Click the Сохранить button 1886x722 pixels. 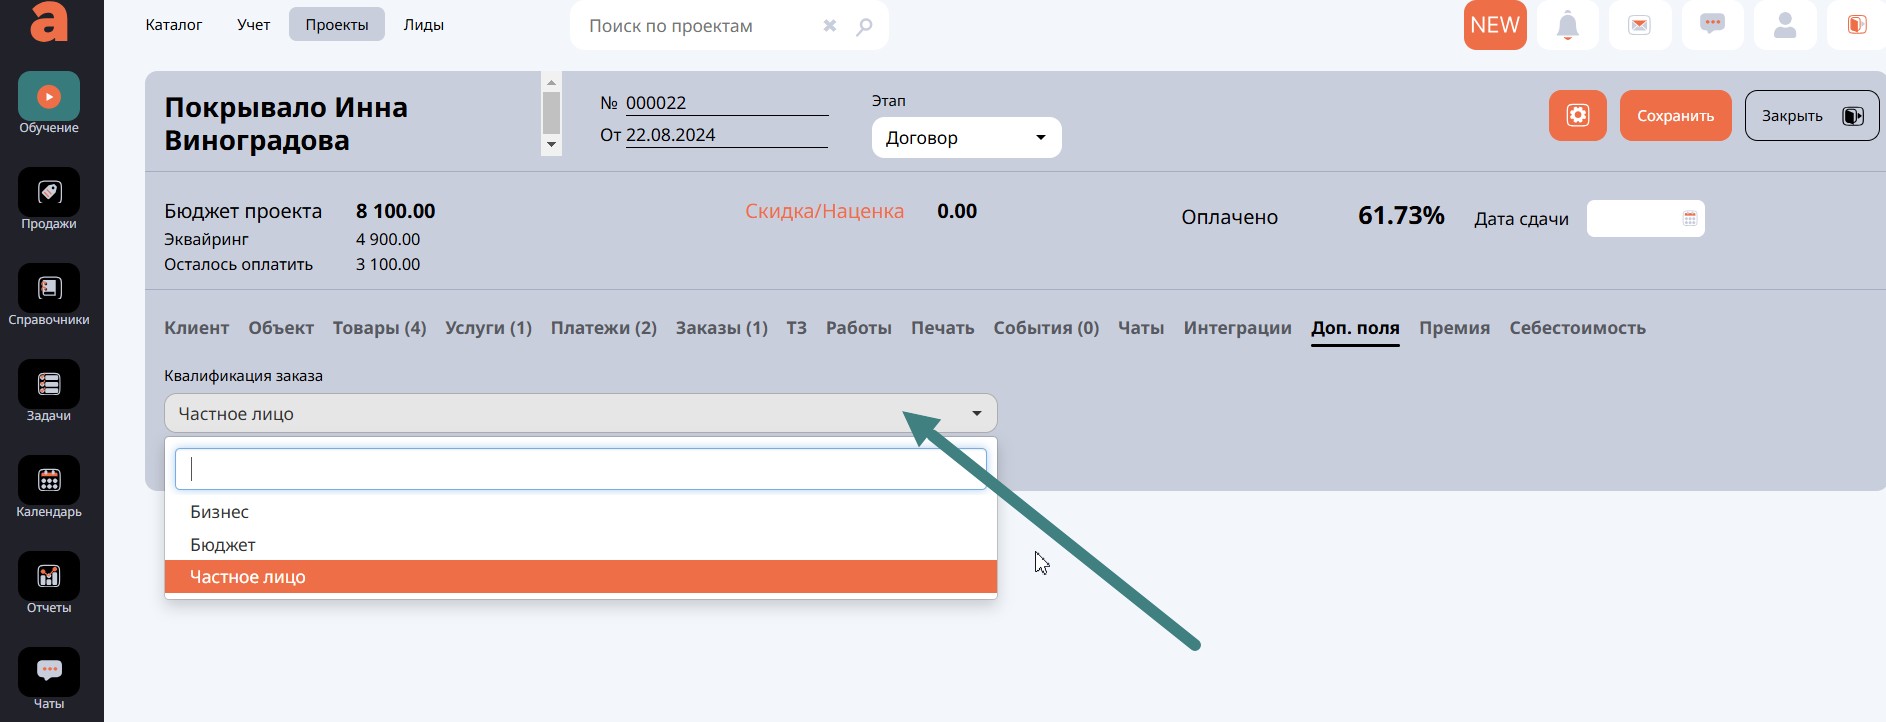pyautogui.click(x=1674, y=116)
